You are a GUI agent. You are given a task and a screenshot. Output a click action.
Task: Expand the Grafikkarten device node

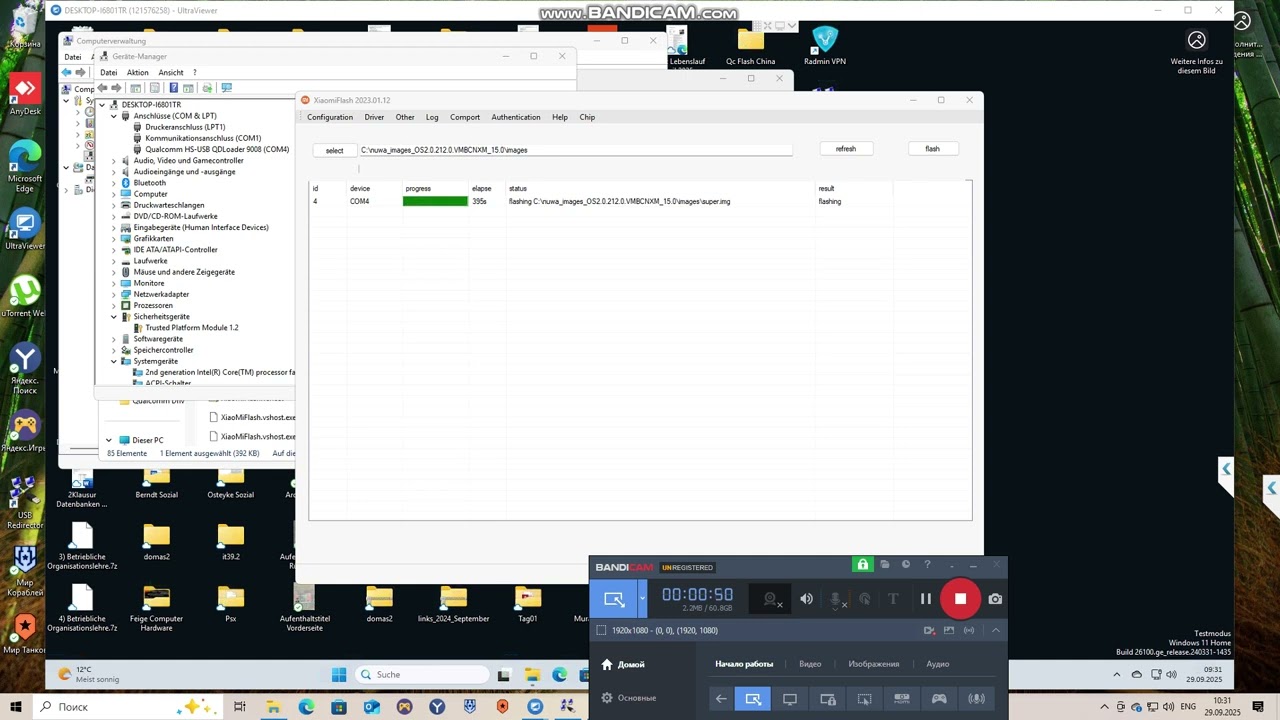pos(114,239)
